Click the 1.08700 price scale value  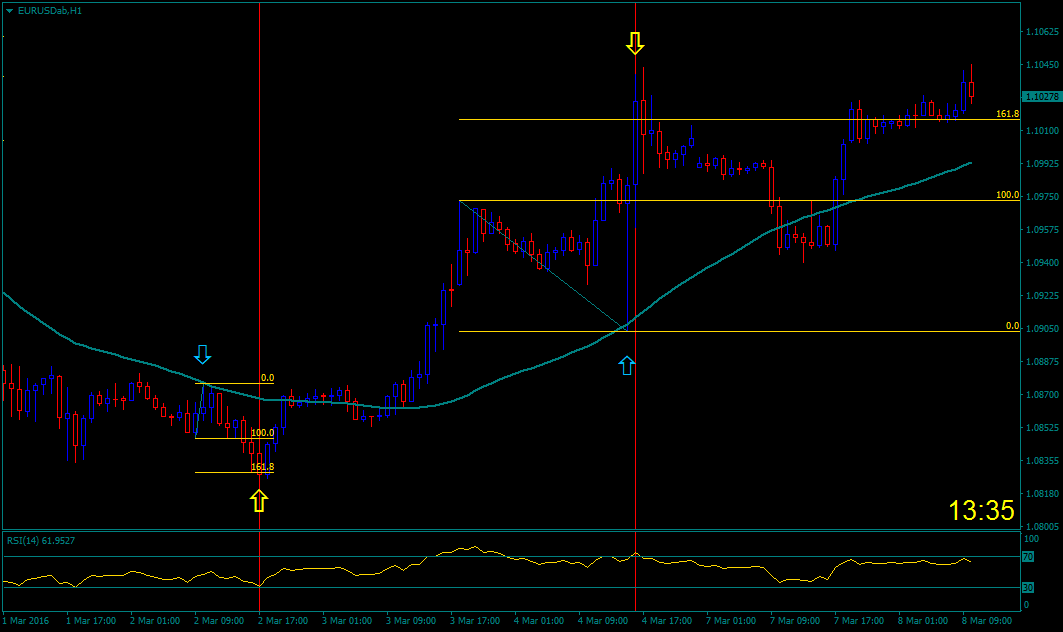tap(1042, 395)
